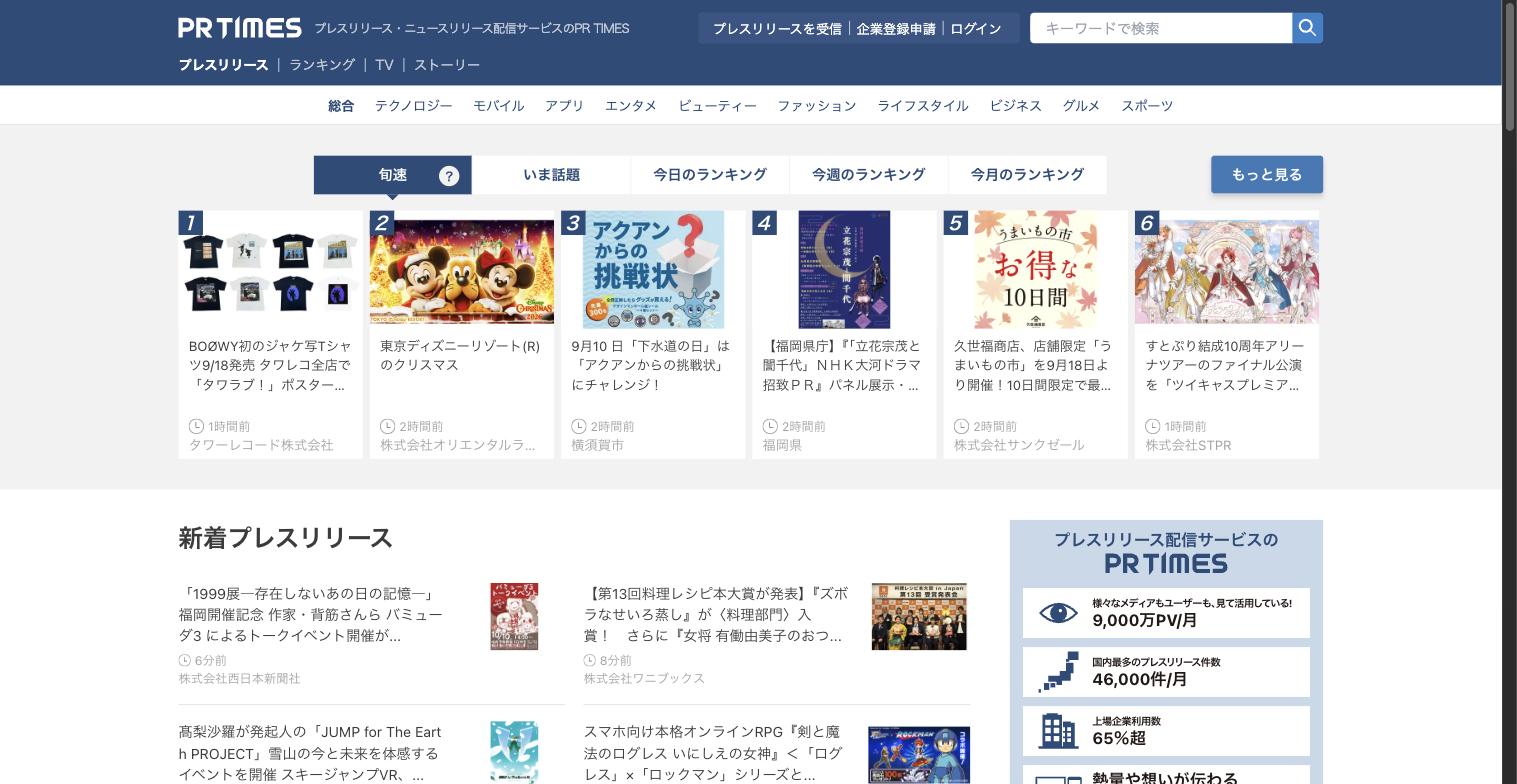Click the clock icon on the BOØWY card
This screenshot has width=1517, height=784.
(196, 426)
